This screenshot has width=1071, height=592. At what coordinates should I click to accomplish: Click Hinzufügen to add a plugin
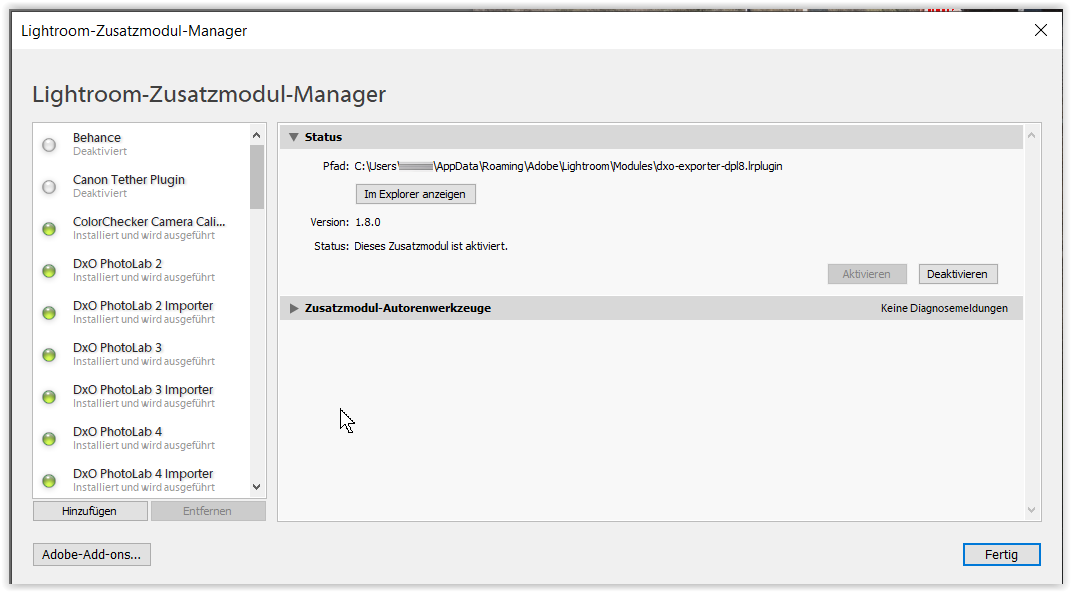click(x=89, y=511)
